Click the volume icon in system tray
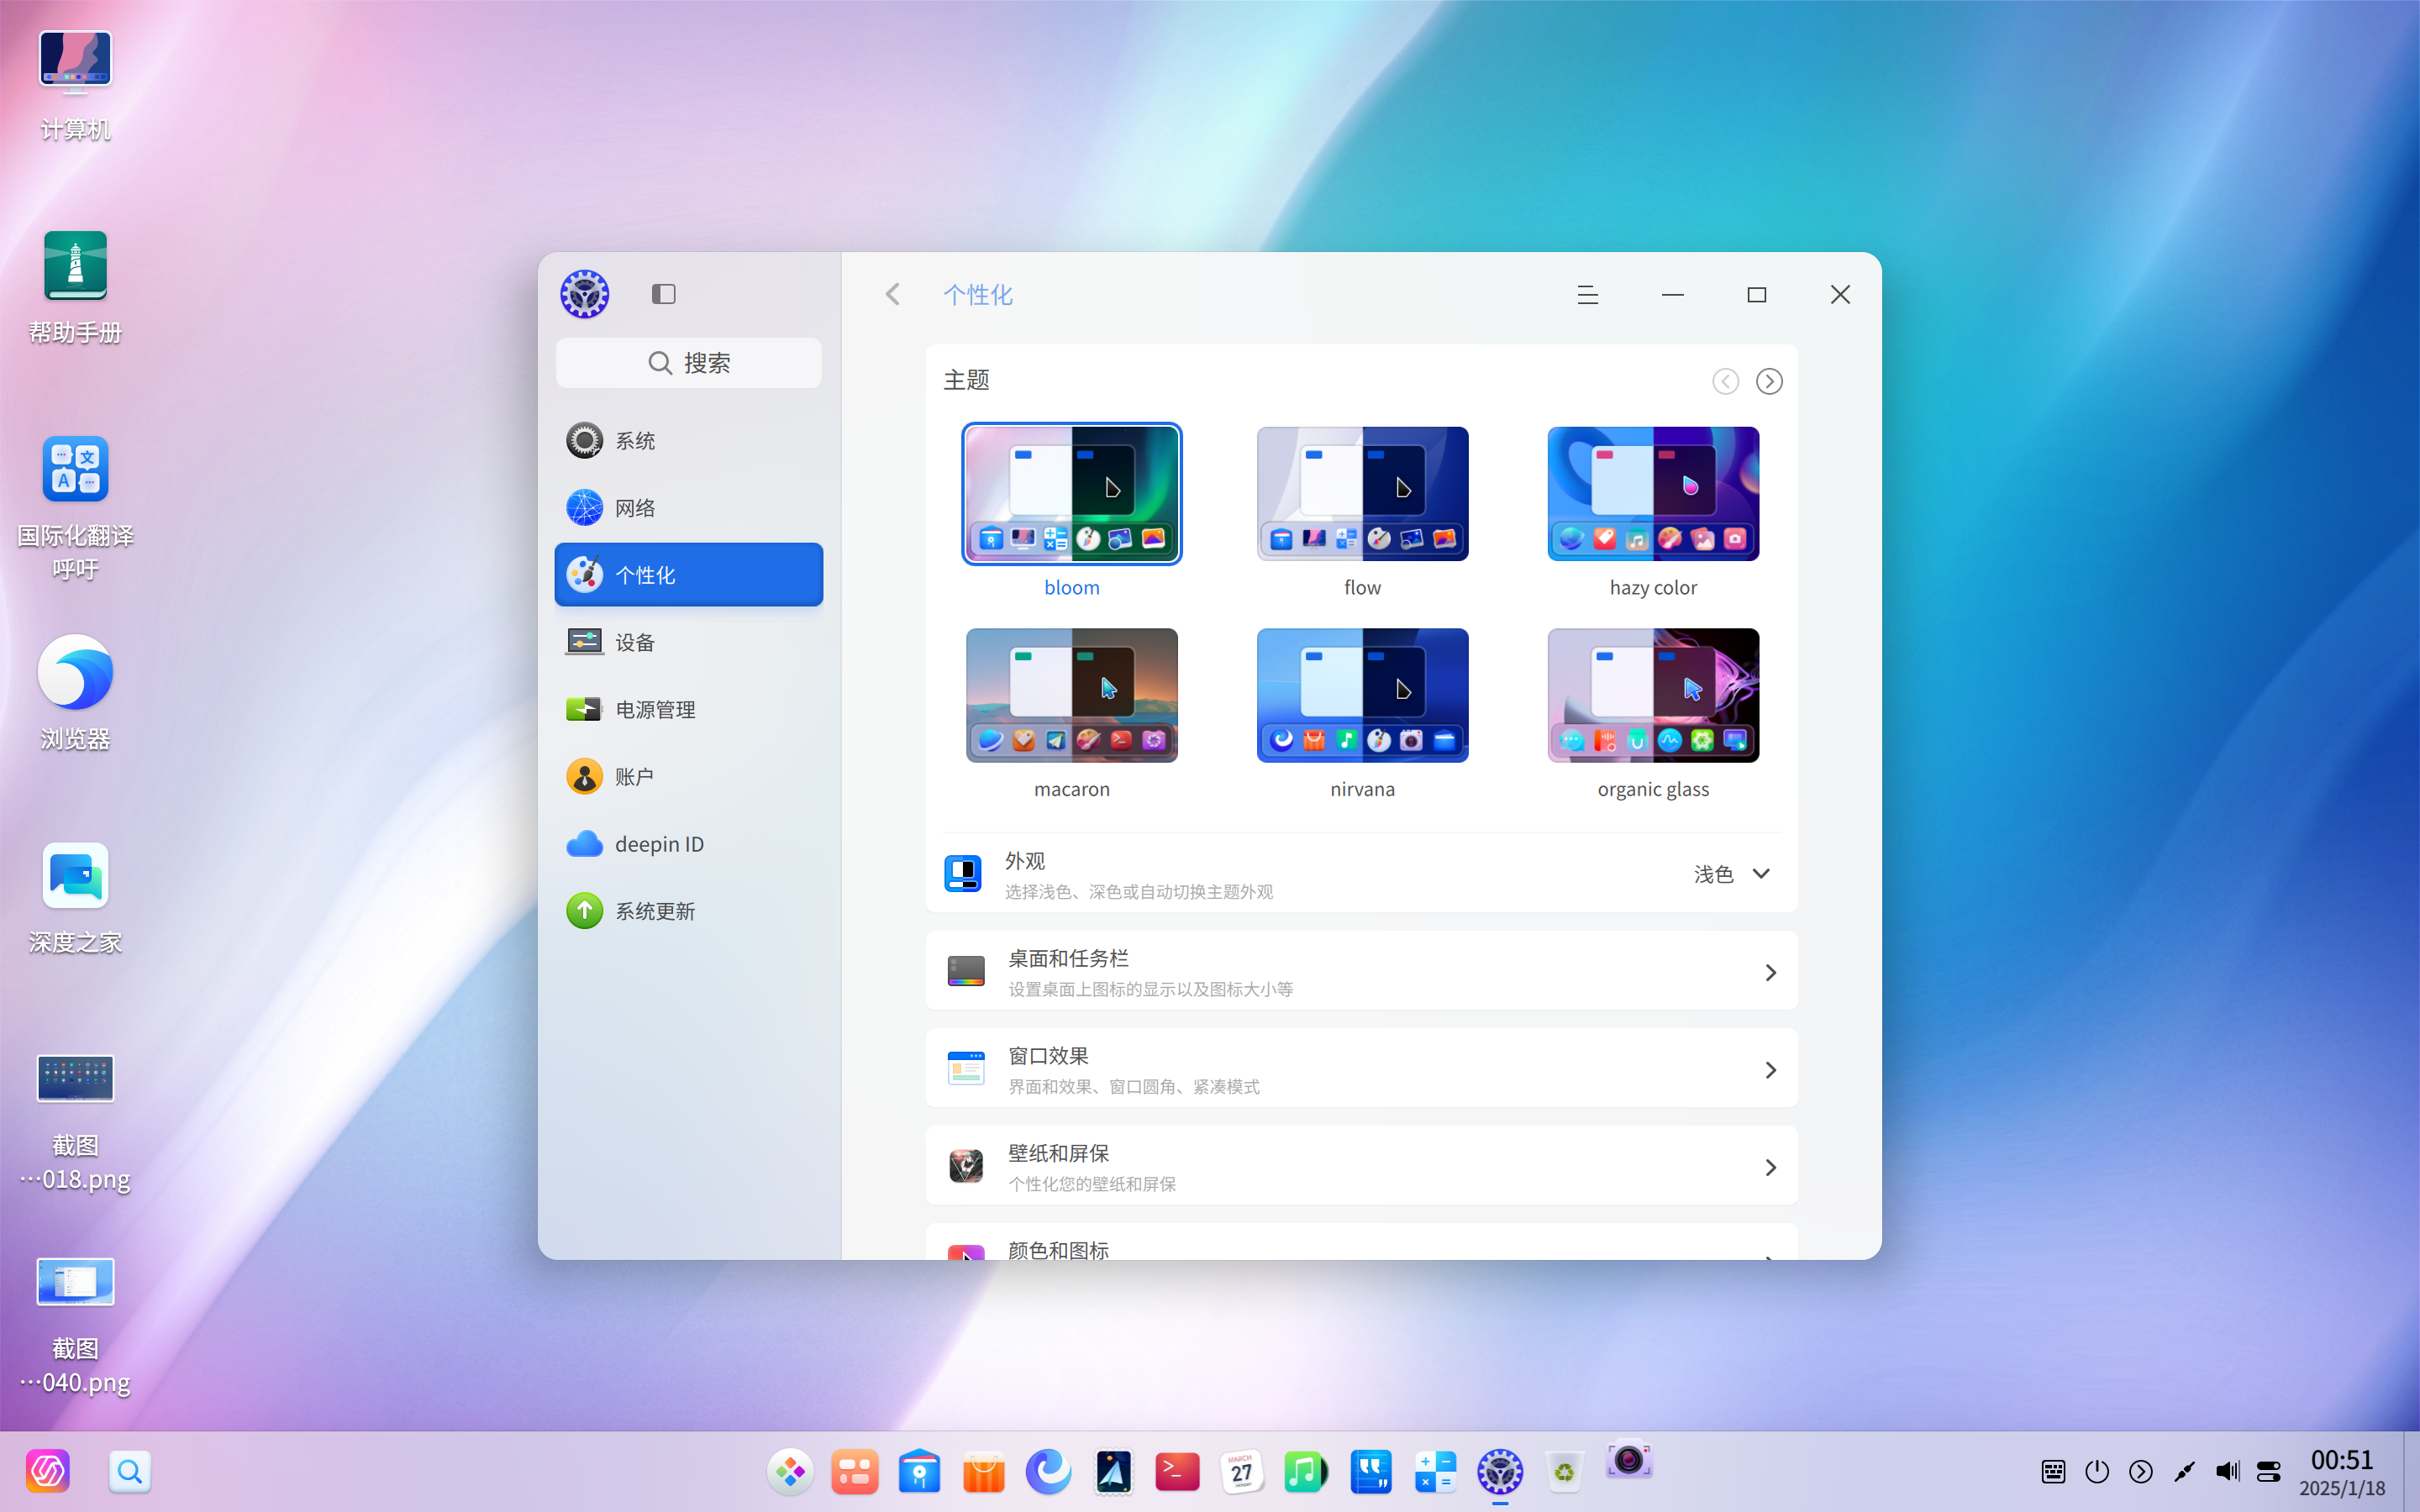 (2227, 1471)
